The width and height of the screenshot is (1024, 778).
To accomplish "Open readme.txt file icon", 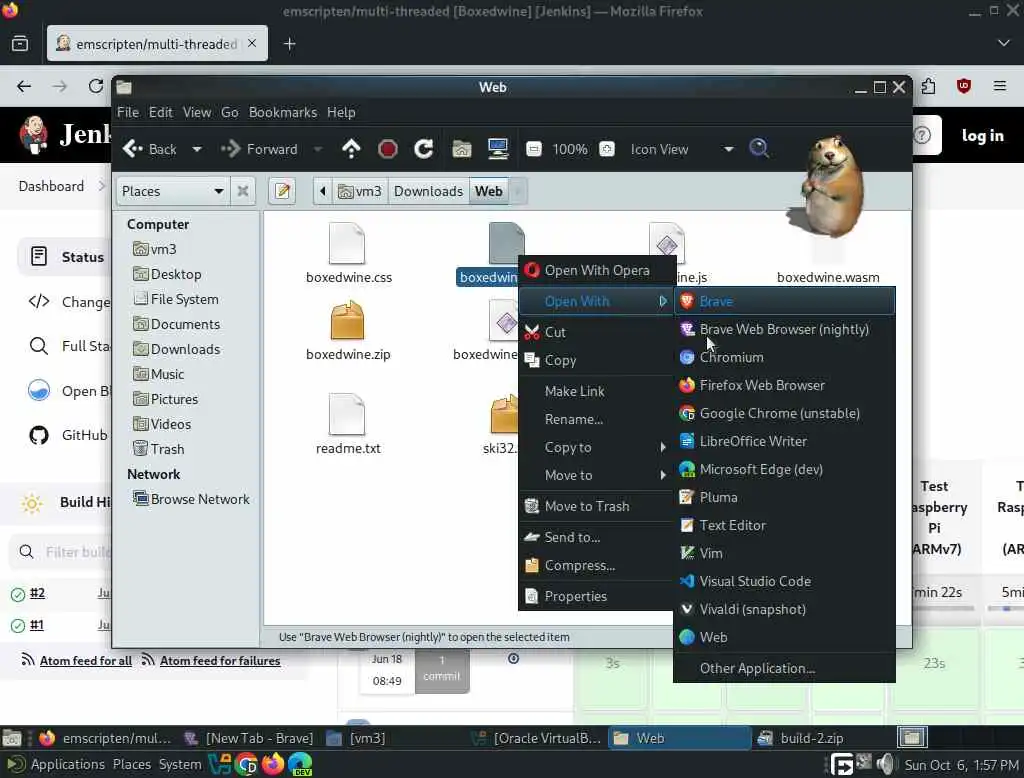I will tap(347, 414).
